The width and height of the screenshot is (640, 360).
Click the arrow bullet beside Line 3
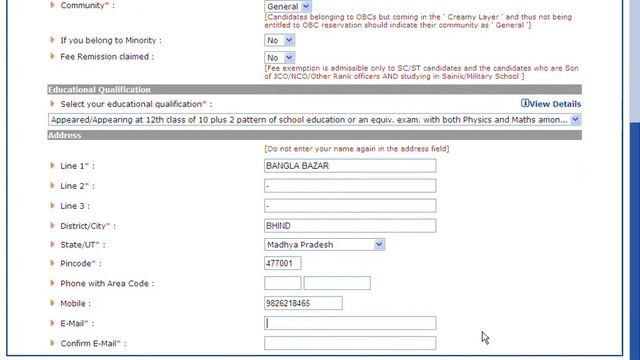[x=52, y=205]
